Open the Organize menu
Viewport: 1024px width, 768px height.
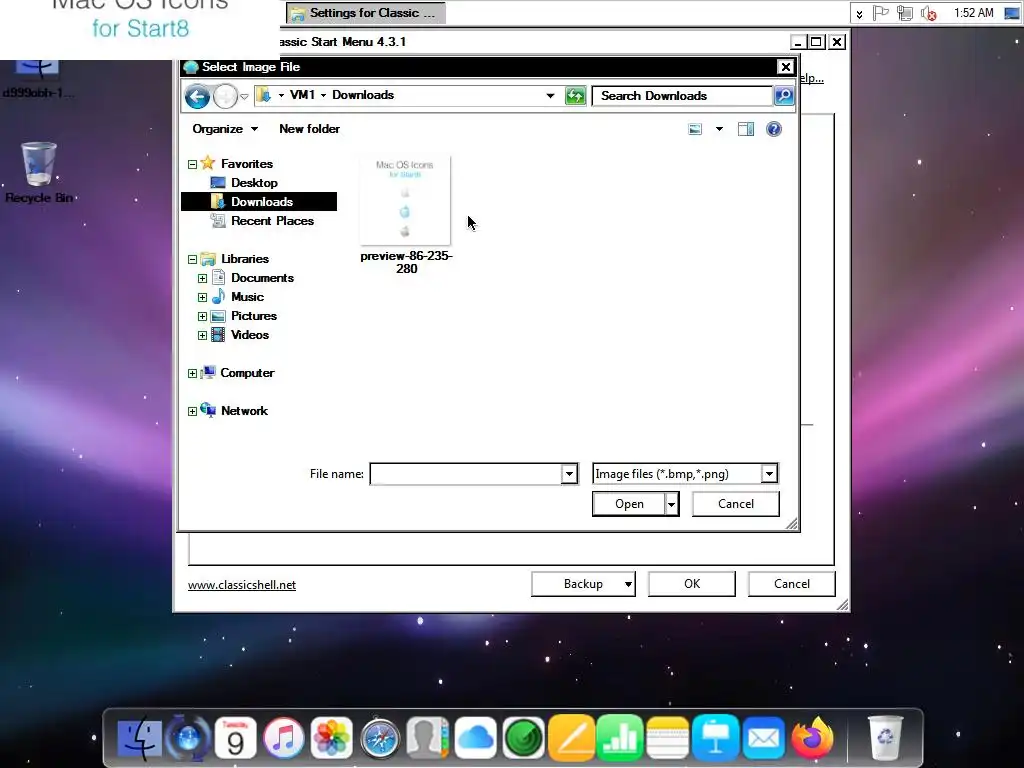[x=225, y=129]
